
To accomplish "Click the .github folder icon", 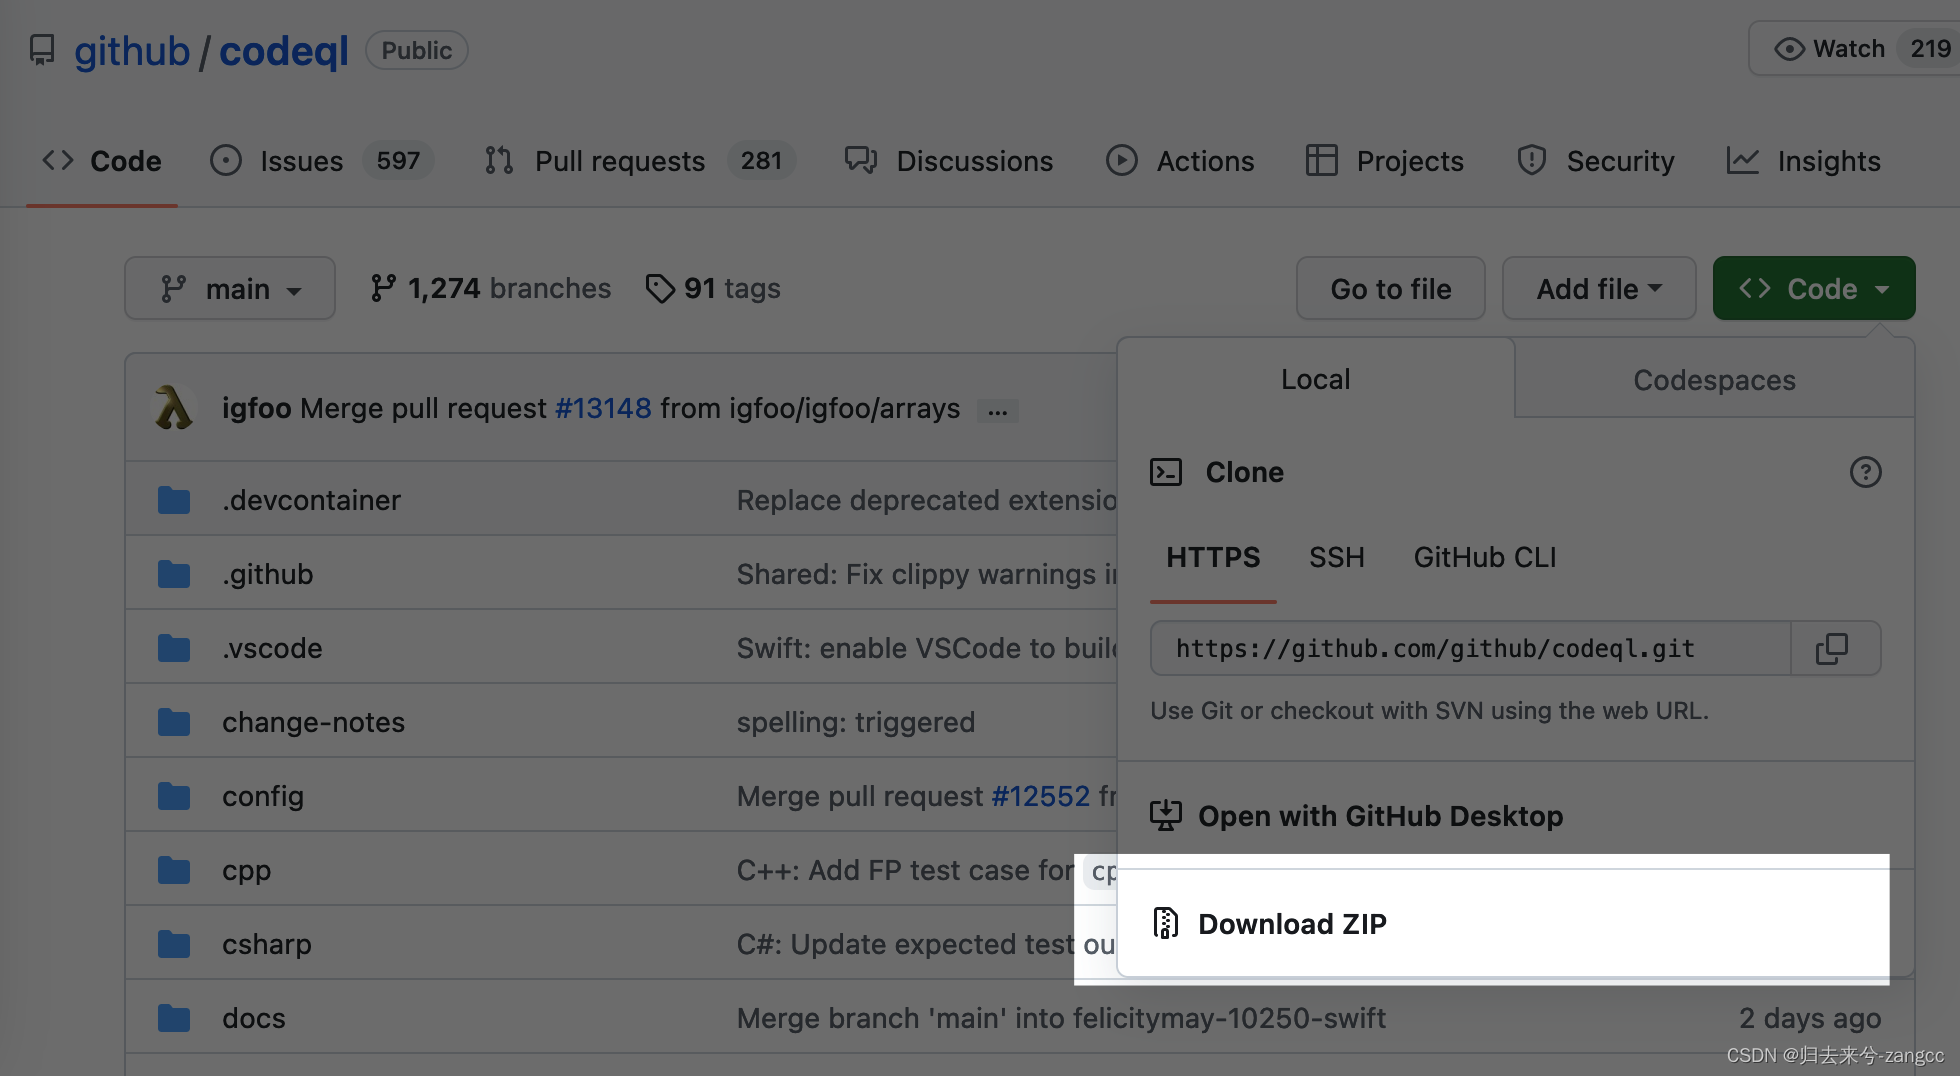I will 174,574.
